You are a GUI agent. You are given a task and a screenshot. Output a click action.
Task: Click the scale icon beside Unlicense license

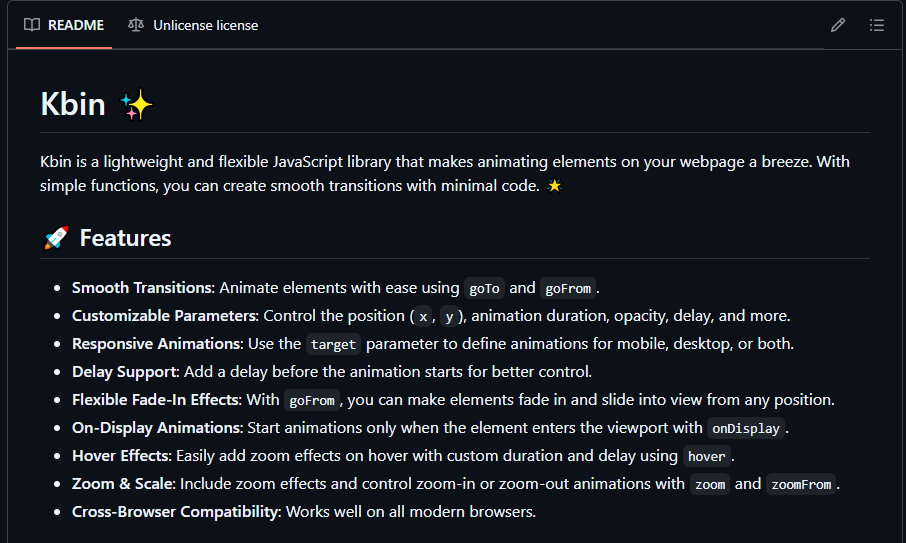(x=136, y=25)
